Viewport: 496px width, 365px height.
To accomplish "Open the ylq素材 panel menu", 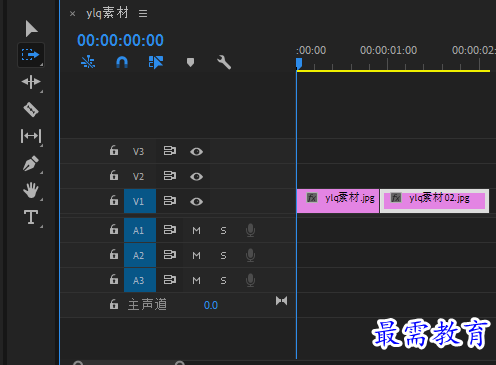I will 143,14.
